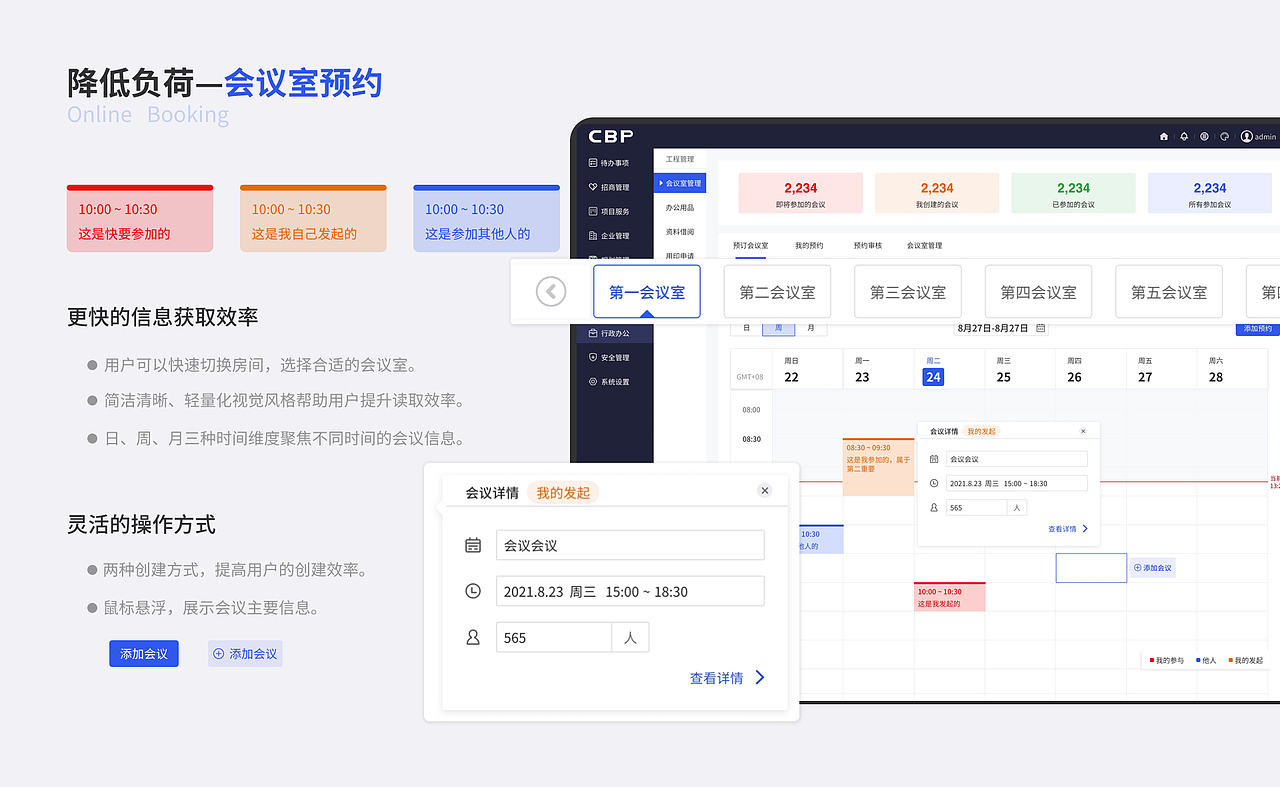Click the 企业管理 sidebar icon
1280x787 pixels.
613,235
